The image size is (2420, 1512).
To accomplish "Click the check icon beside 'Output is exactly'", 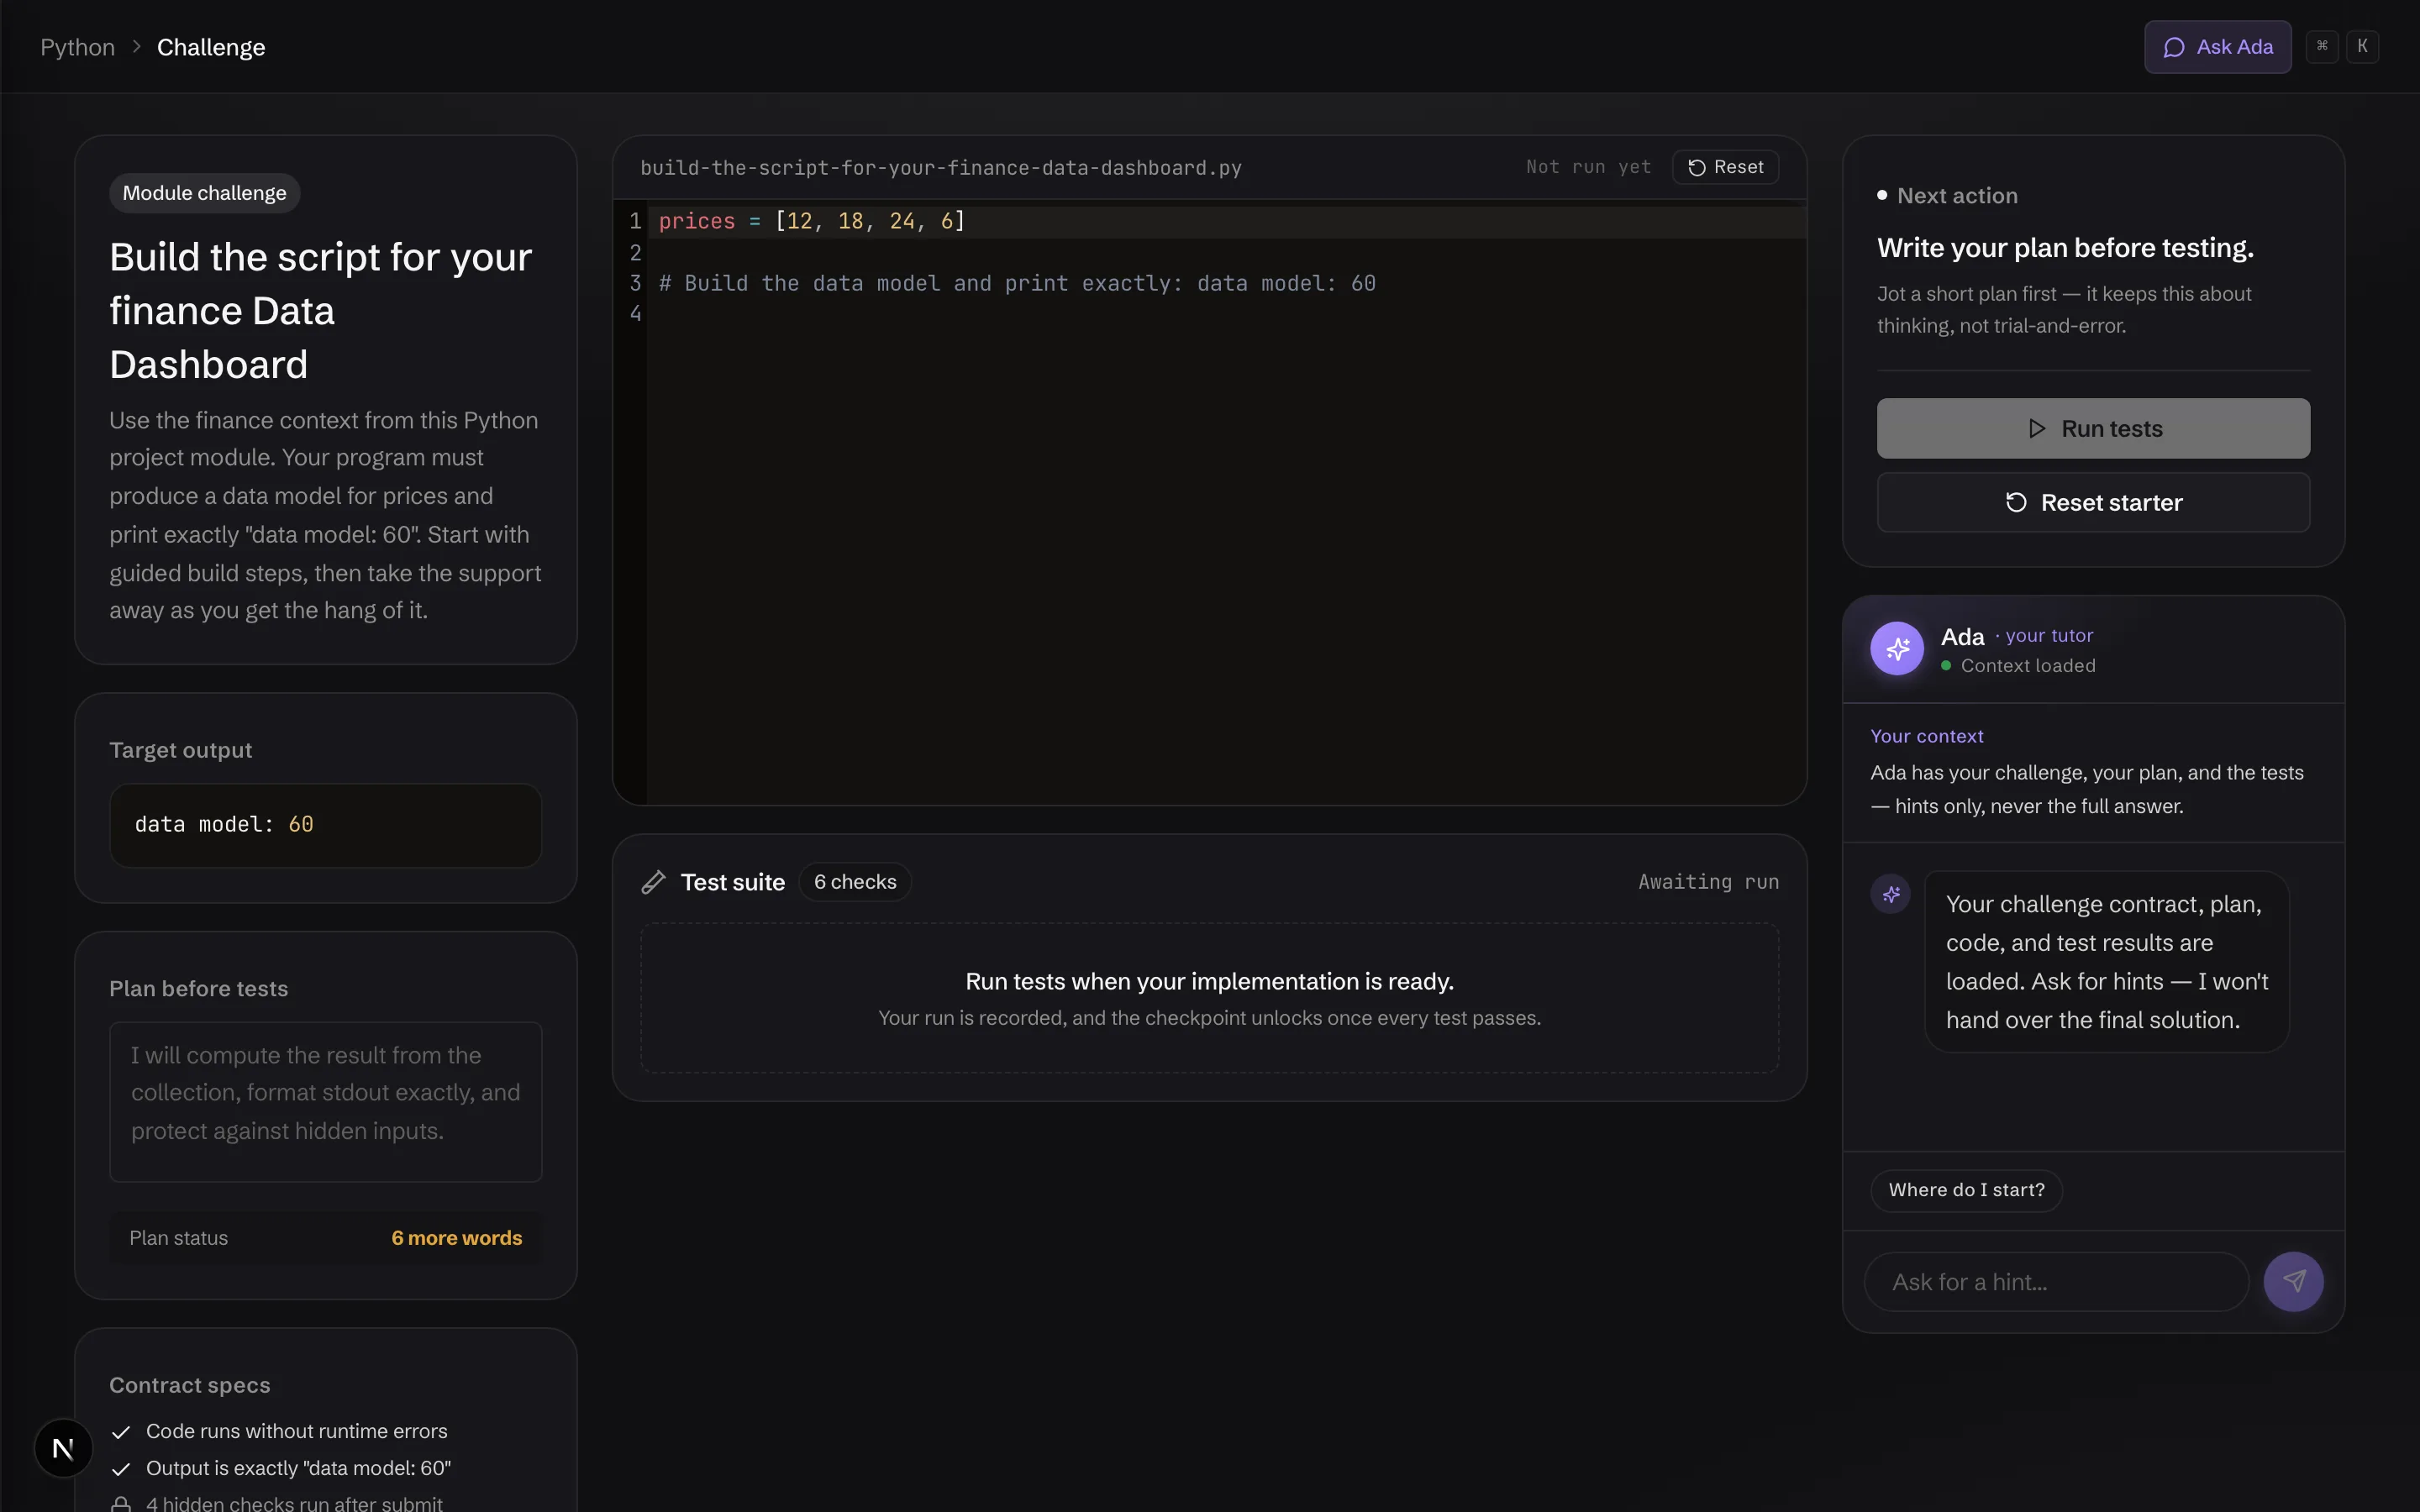I will click(x=121, y=1469).
